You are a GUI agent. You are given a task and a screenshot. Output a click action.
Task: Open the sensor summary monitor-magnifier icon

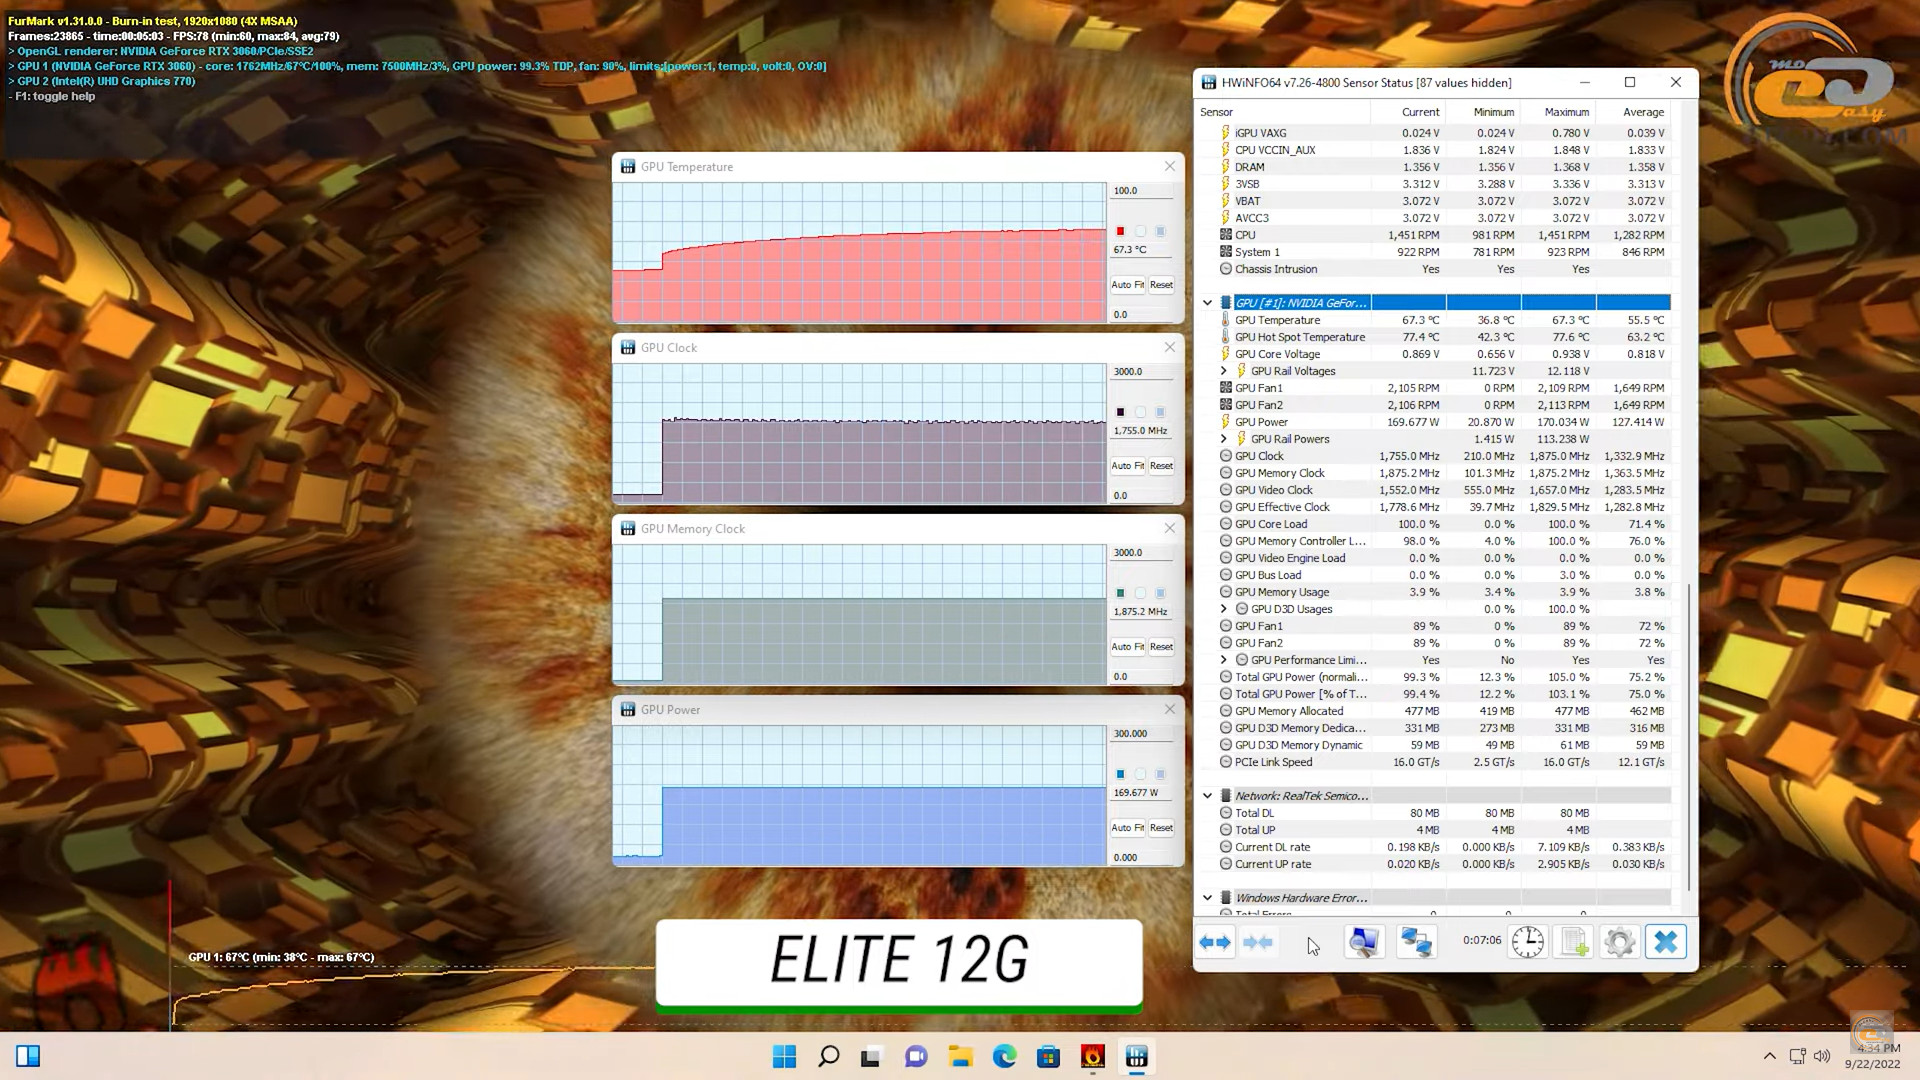click(x=1364, y=942)
